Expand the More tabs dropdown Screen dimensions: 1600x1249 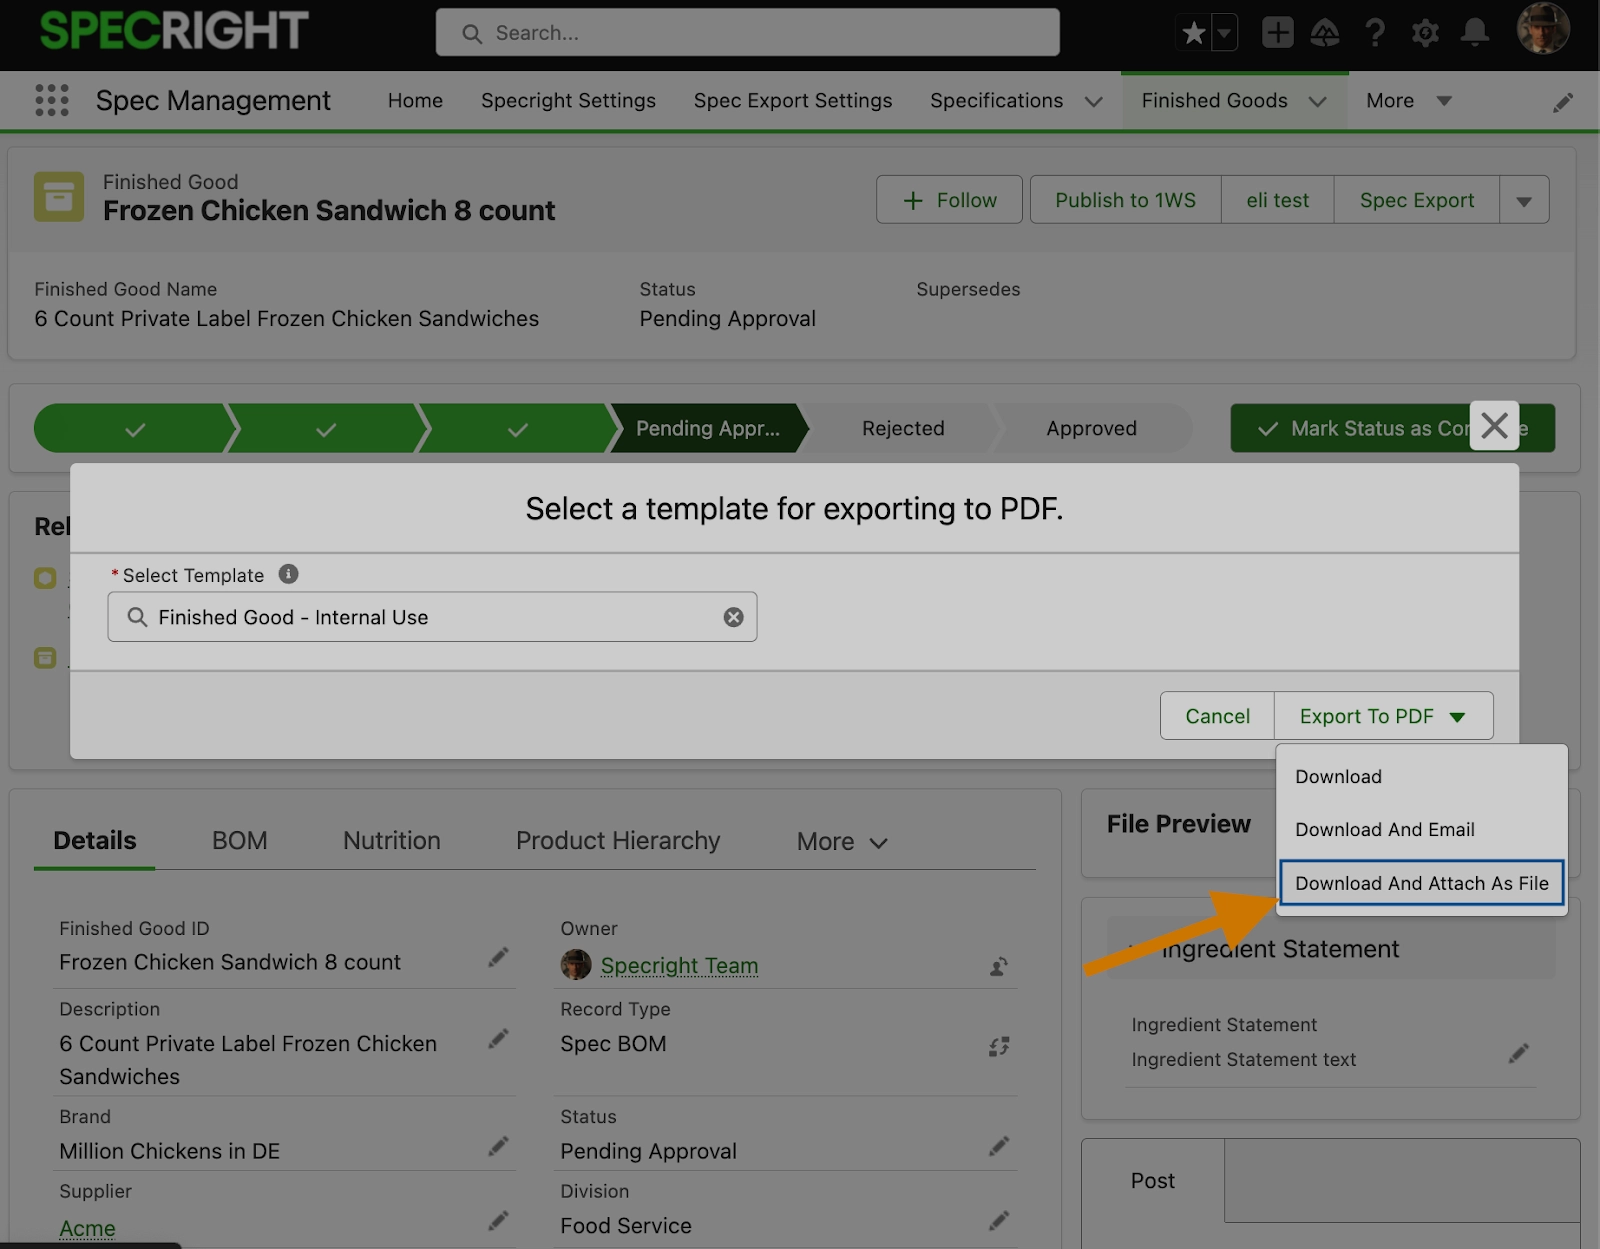[842, 842]
